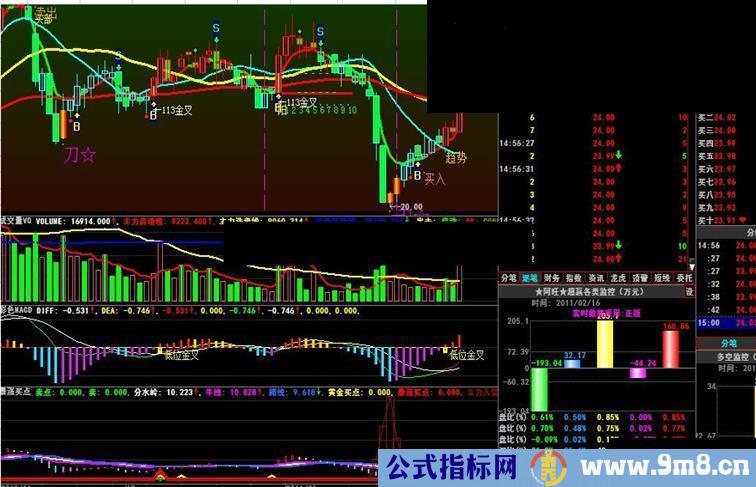Image resolution: width=756 pixels, height=487 pixels.
Task: Select the 分笔 tab
Action: pyautogui.click(x=508, y=279)
